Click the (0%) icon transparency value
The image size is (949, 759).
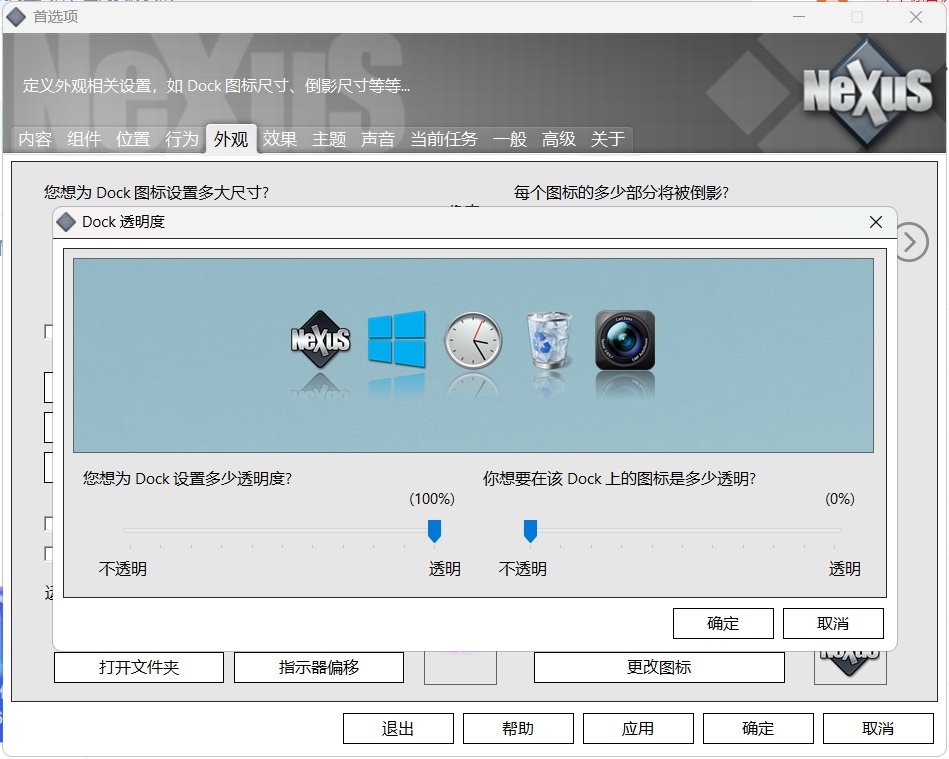[839, 499]
